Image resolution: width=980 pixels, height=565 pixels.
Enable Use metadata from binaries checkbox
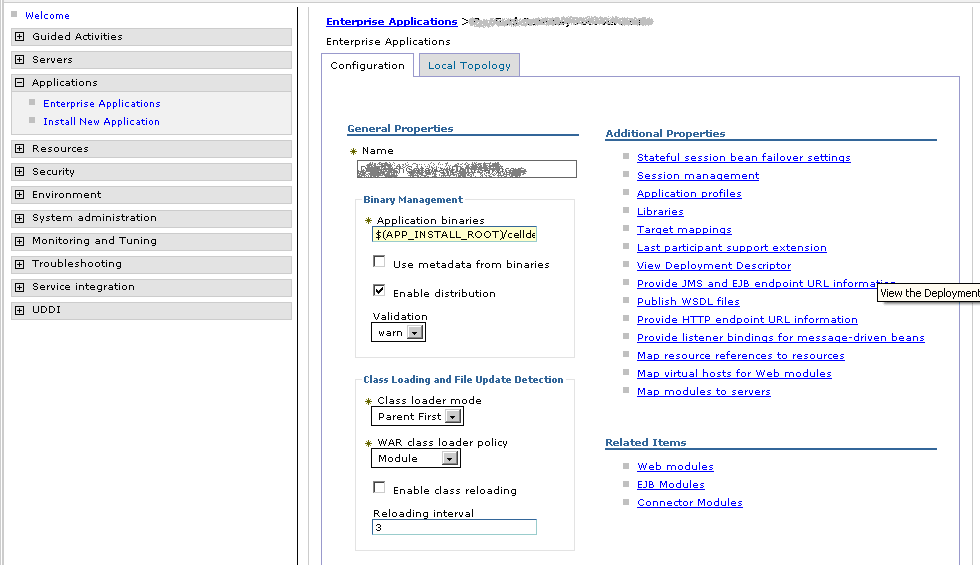click(379, 262)
